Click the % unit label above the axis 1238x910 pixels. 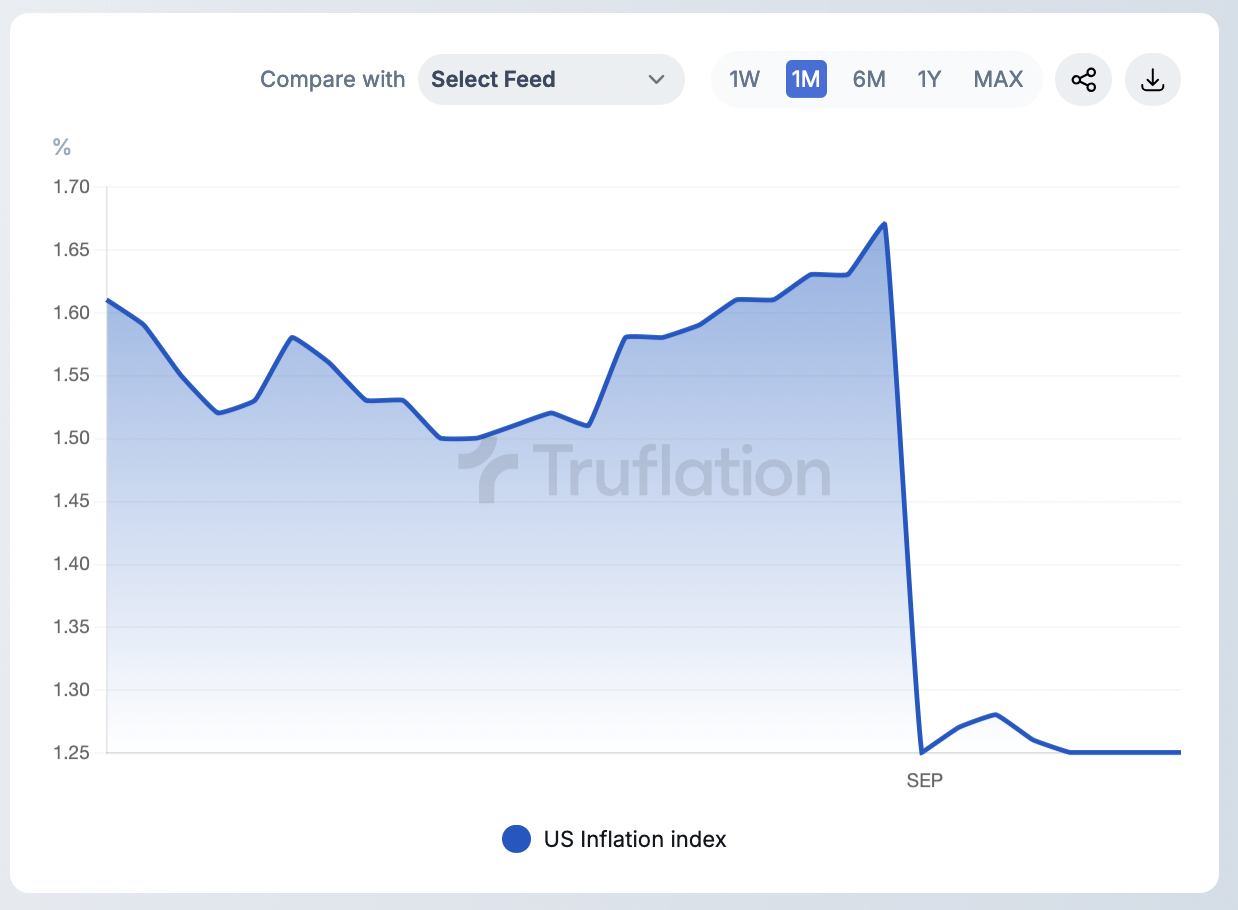(x=62, y=148)
